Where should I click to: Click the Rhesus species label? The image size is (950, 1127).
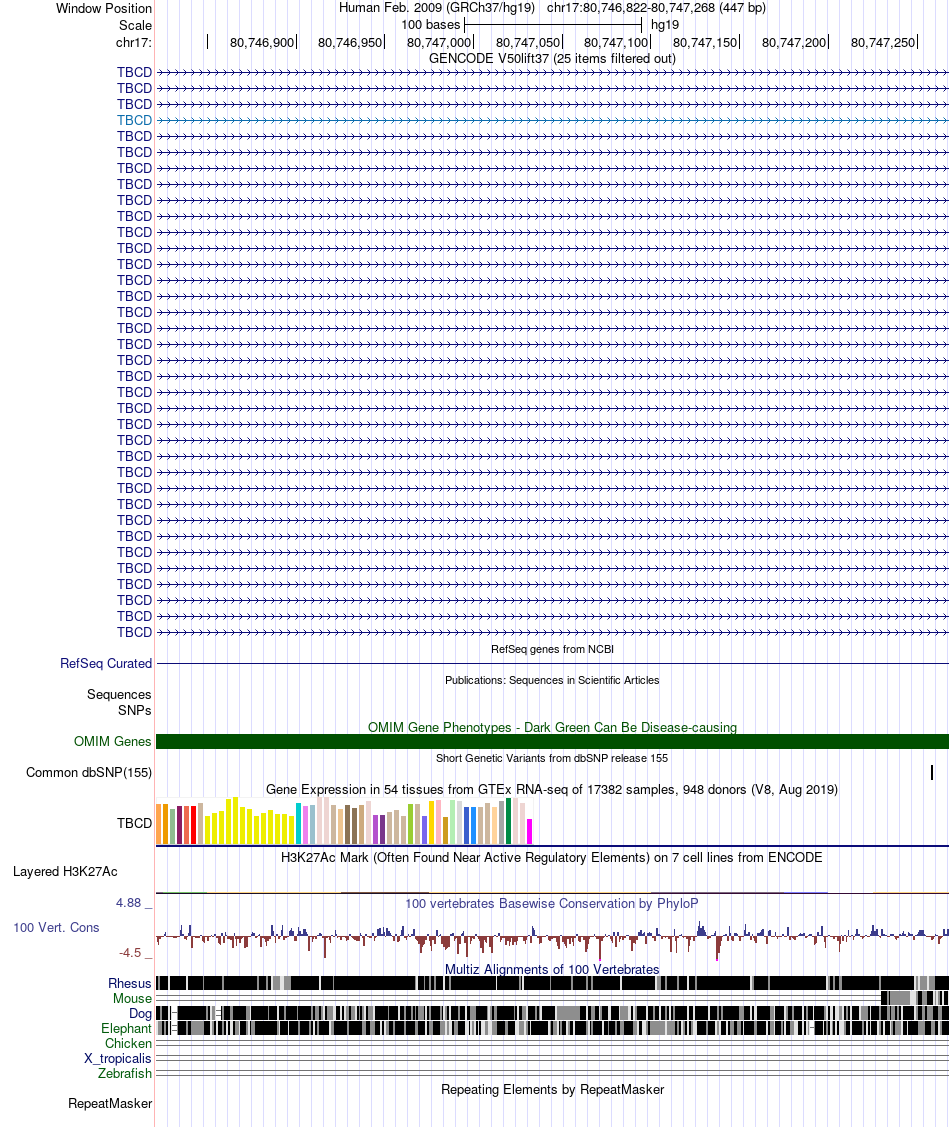coord(130,983)
